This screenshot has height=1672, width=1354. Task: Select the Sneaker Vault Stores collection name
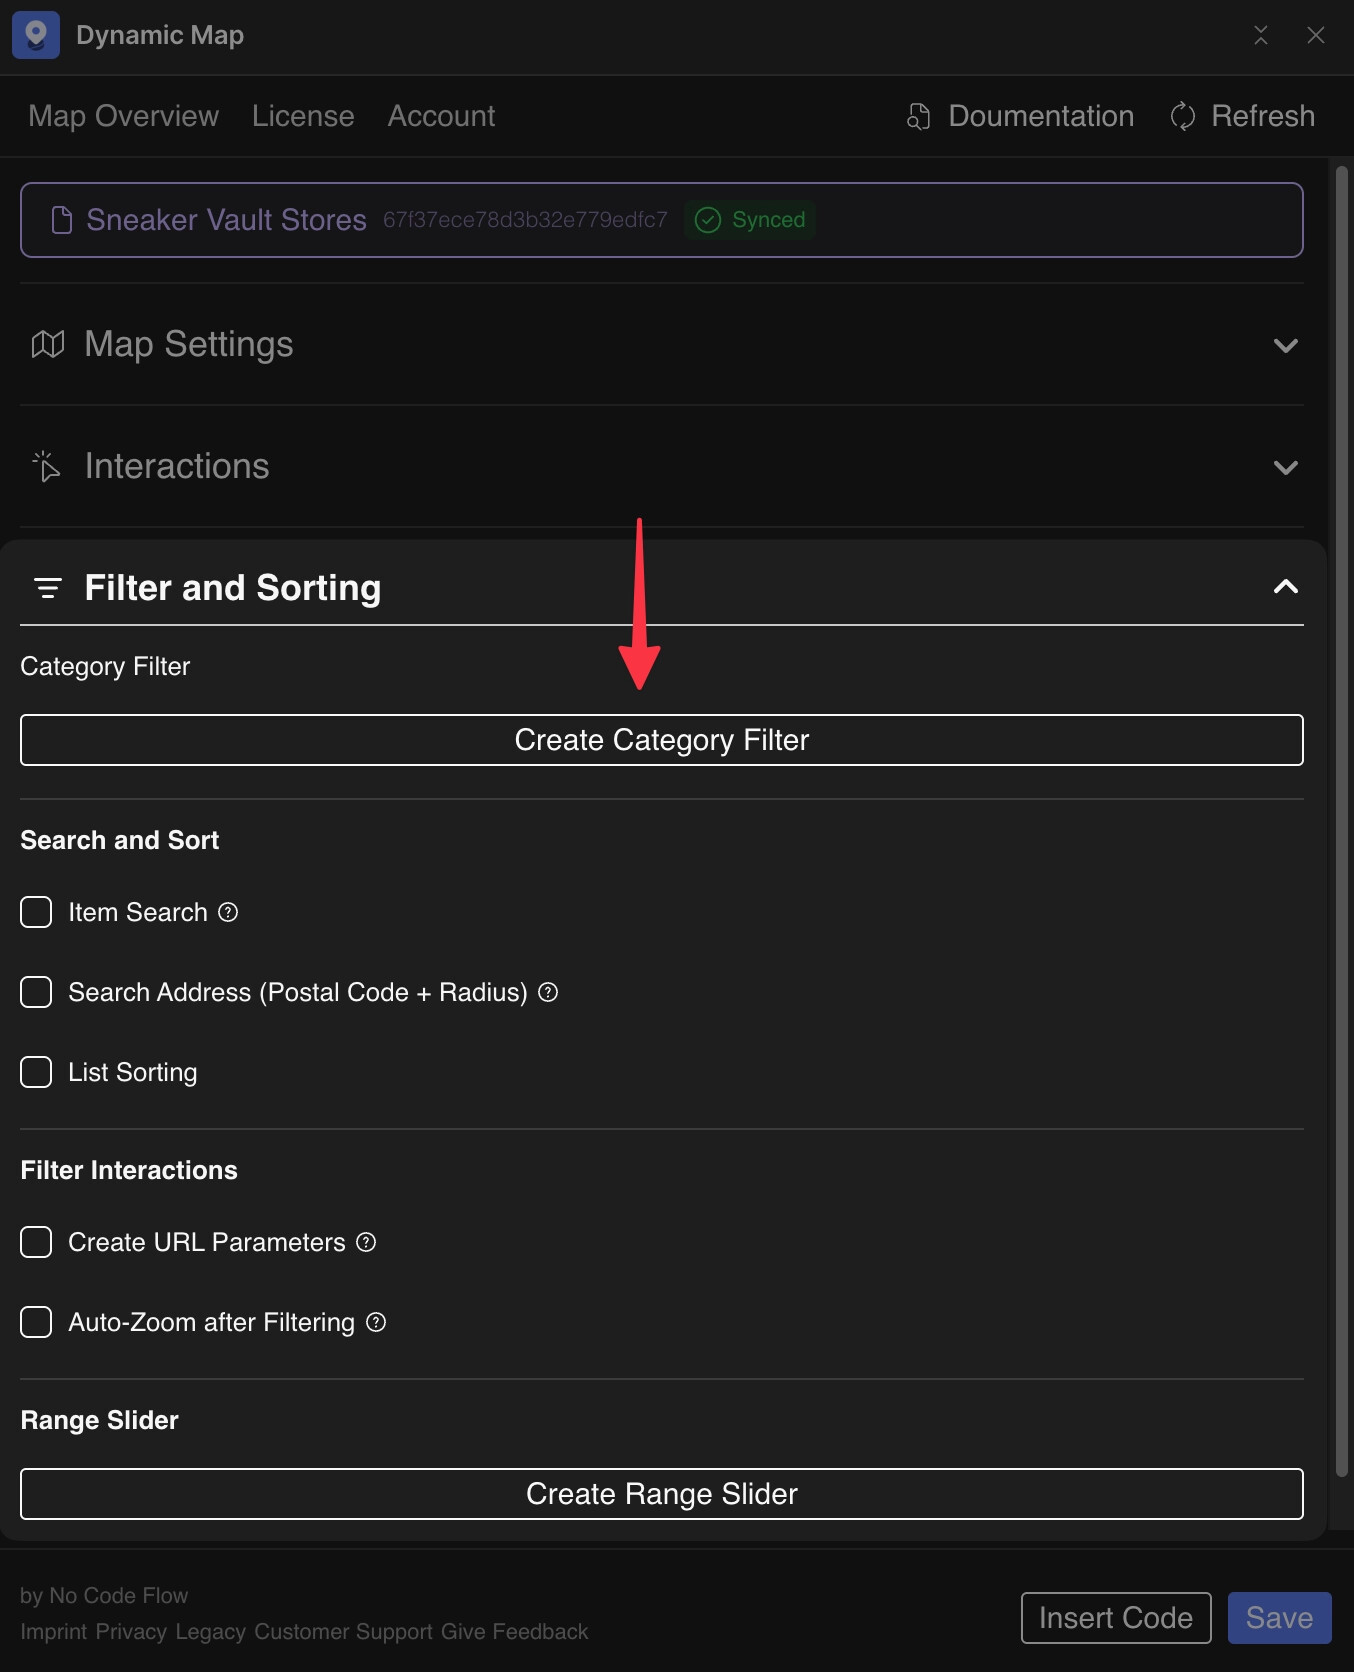point(226,220)
